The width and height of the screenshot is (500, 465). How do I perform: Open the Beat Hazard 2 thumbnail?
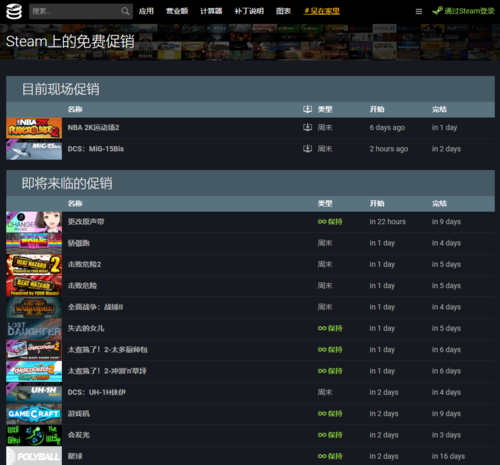(x=34, y=265)
